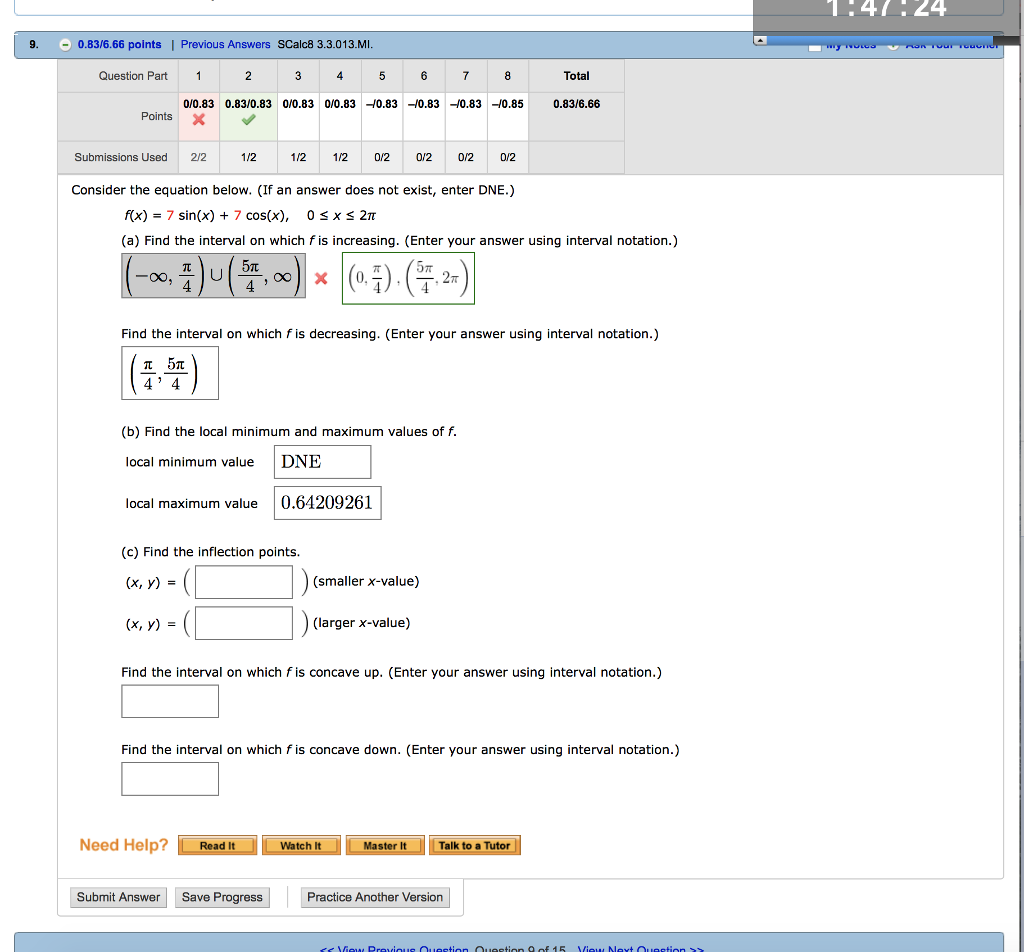Open the 0.83/6.66 points link

tap(120, 44)
